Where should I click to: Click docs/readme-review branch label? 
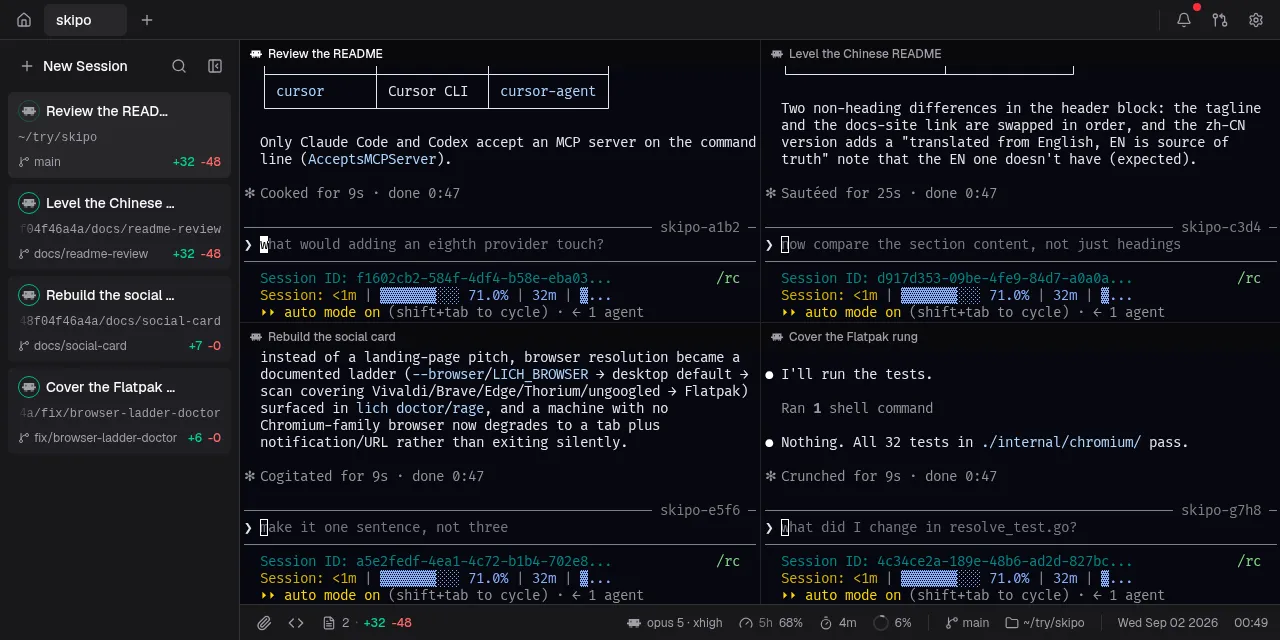coord(91,254)
